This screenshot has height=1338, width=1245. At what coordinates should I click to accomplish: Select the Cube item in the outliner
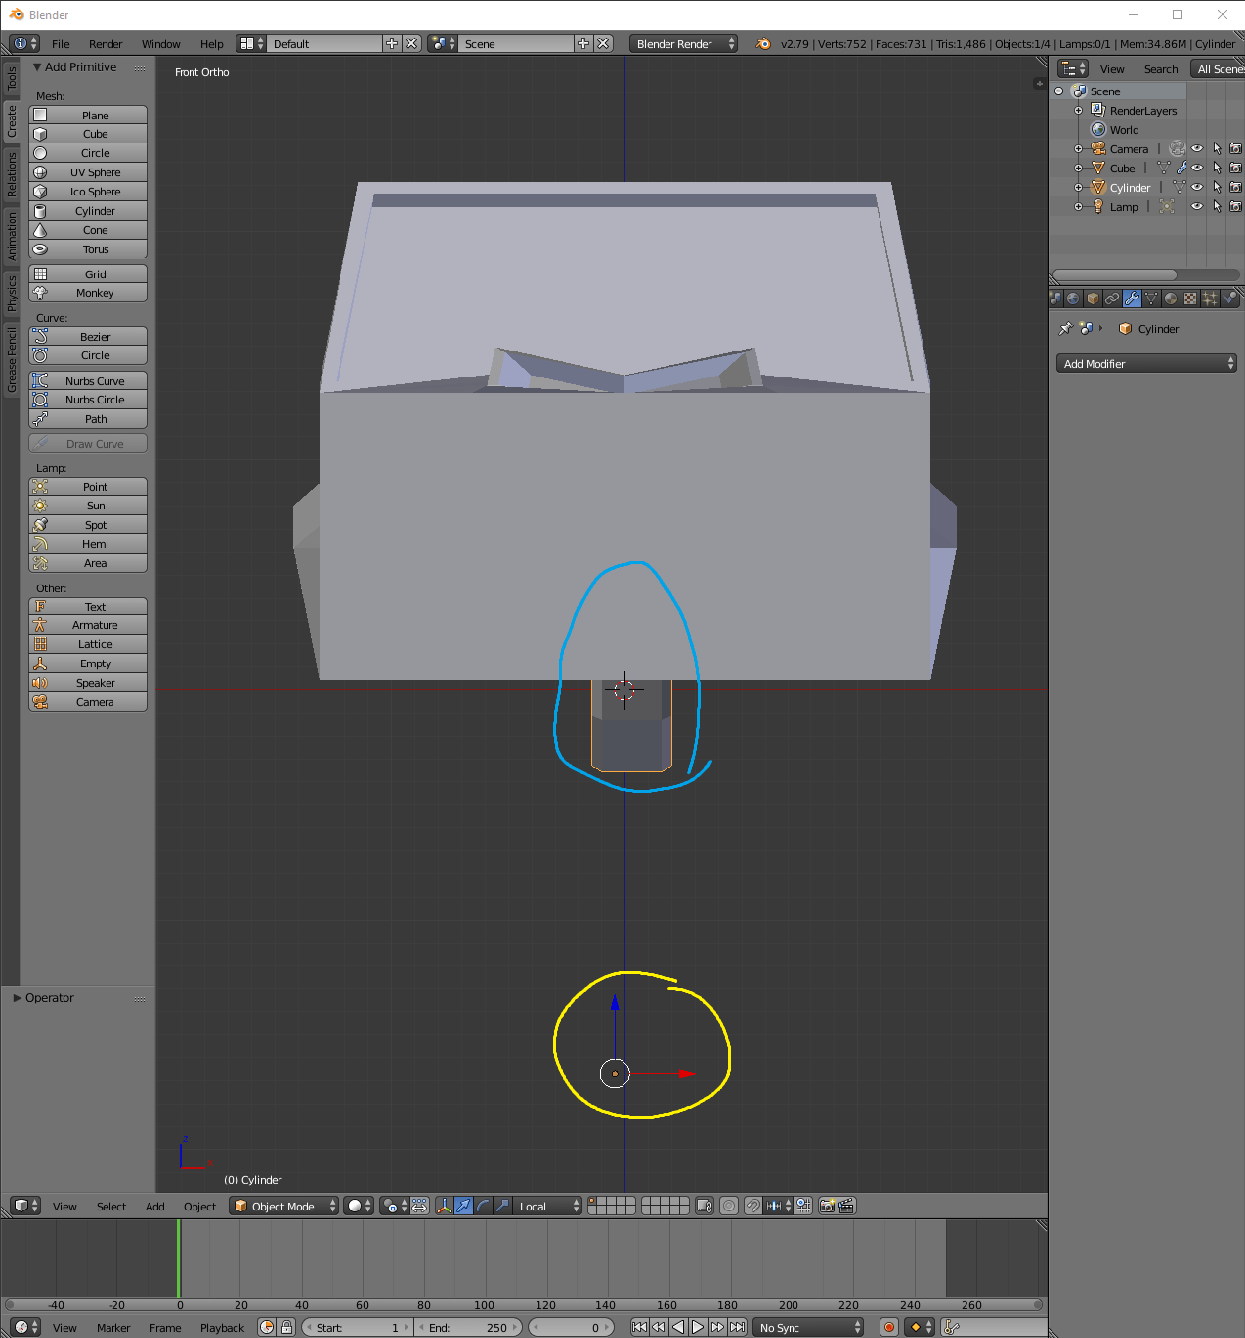1122,168
